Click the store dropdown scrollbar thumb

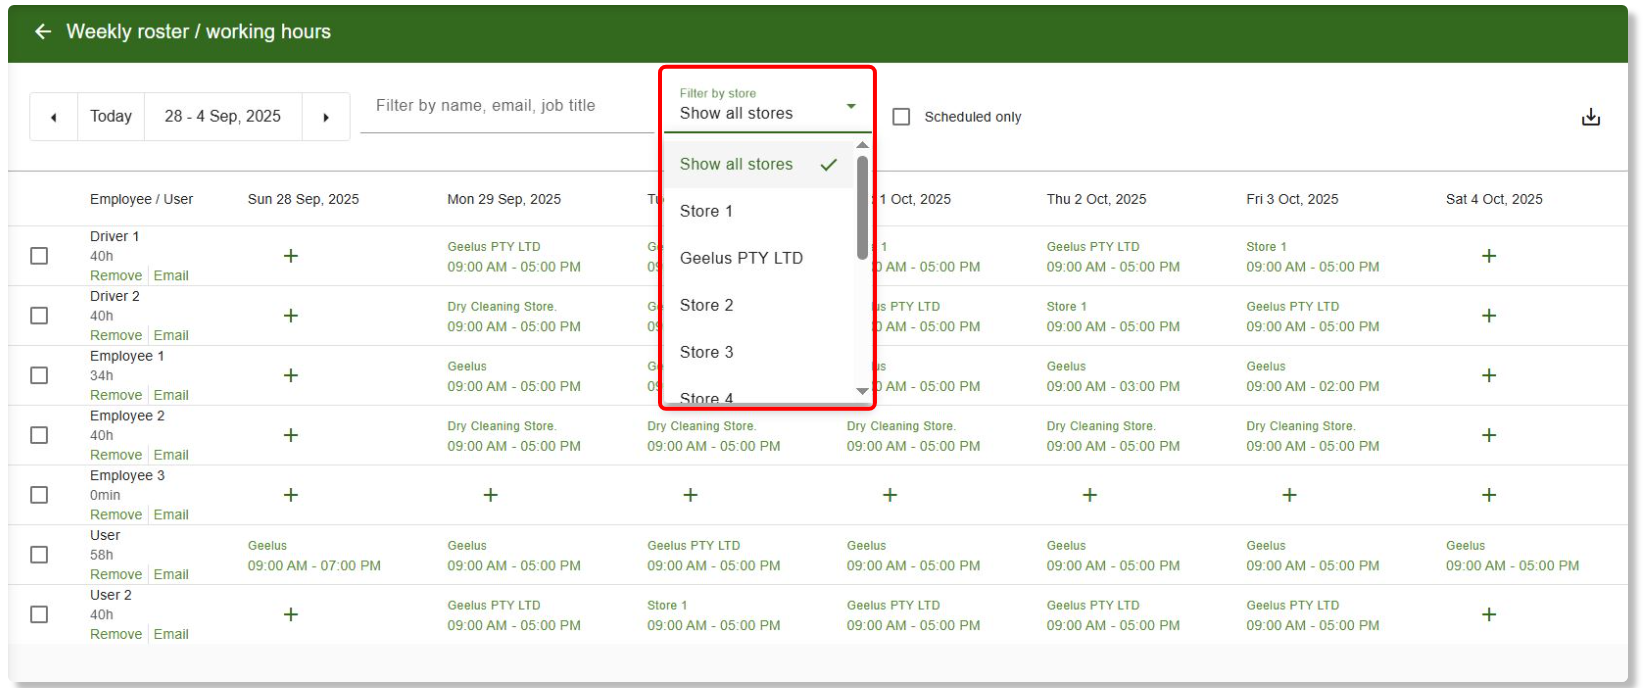(862, 207)
